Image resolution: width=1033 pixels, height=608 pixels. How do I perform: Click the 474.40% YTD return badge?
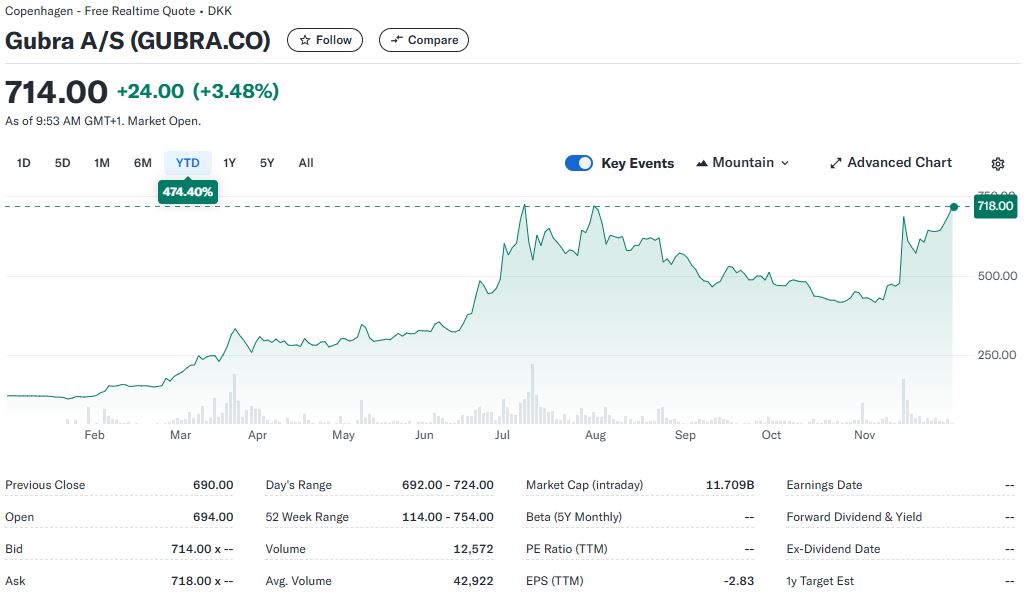[x=188, y=192]
